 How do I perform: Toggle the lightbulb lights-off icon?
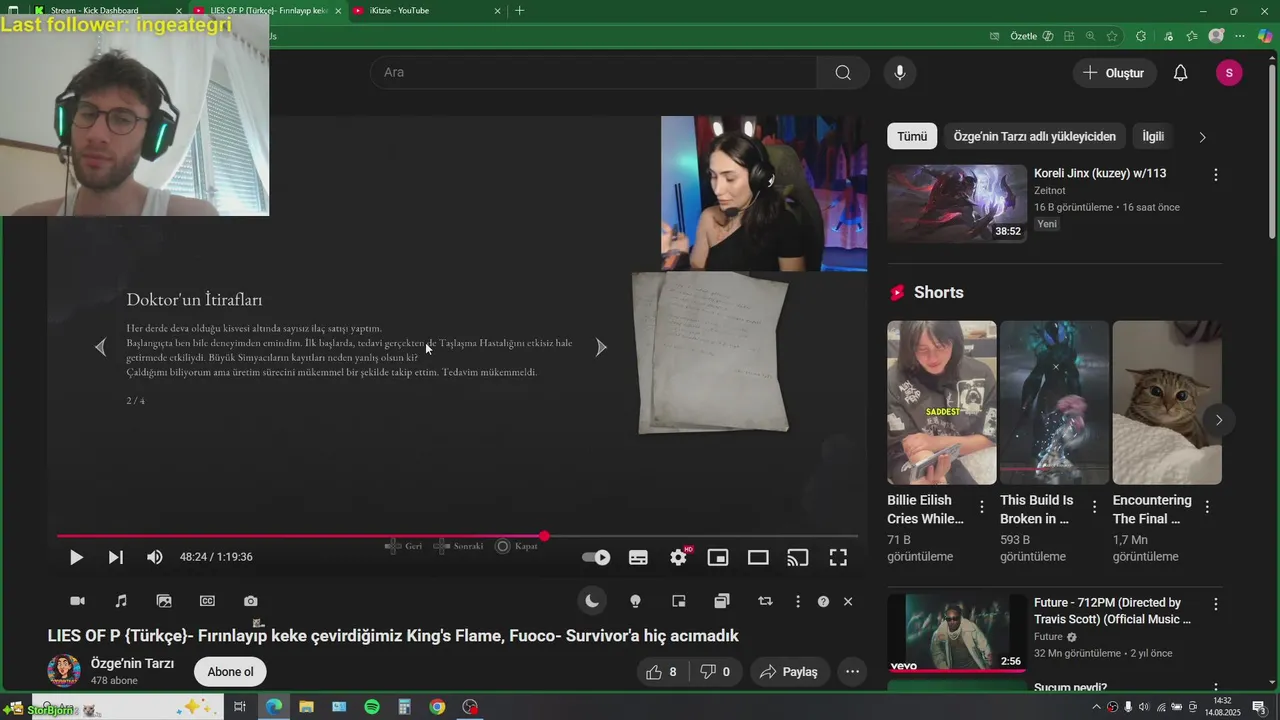pyautogui.click(x=635, y=601)
